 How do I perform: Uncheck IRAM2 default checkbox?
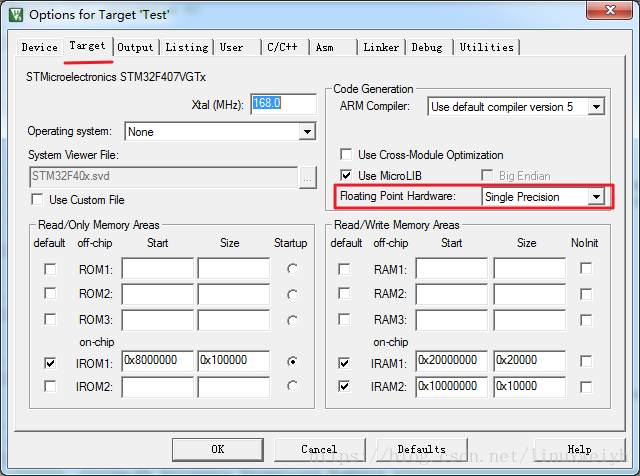point(344,386)
